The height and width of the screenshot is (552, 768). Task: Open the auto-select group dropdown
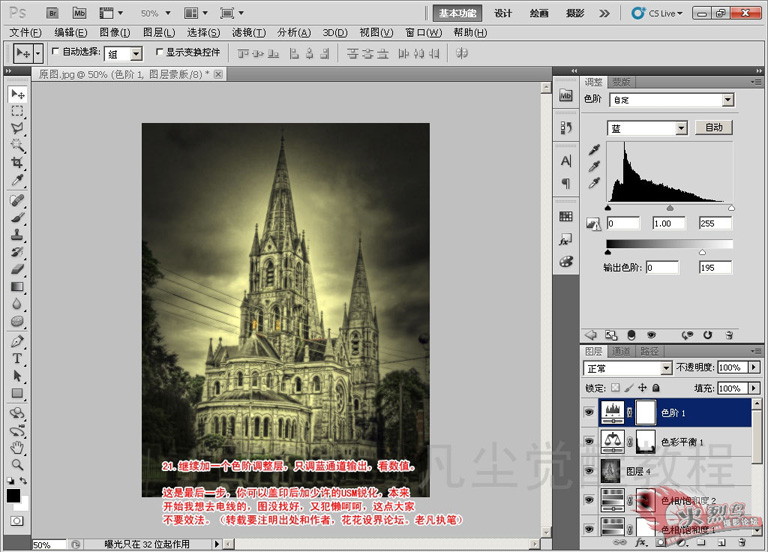pos(137,54)
